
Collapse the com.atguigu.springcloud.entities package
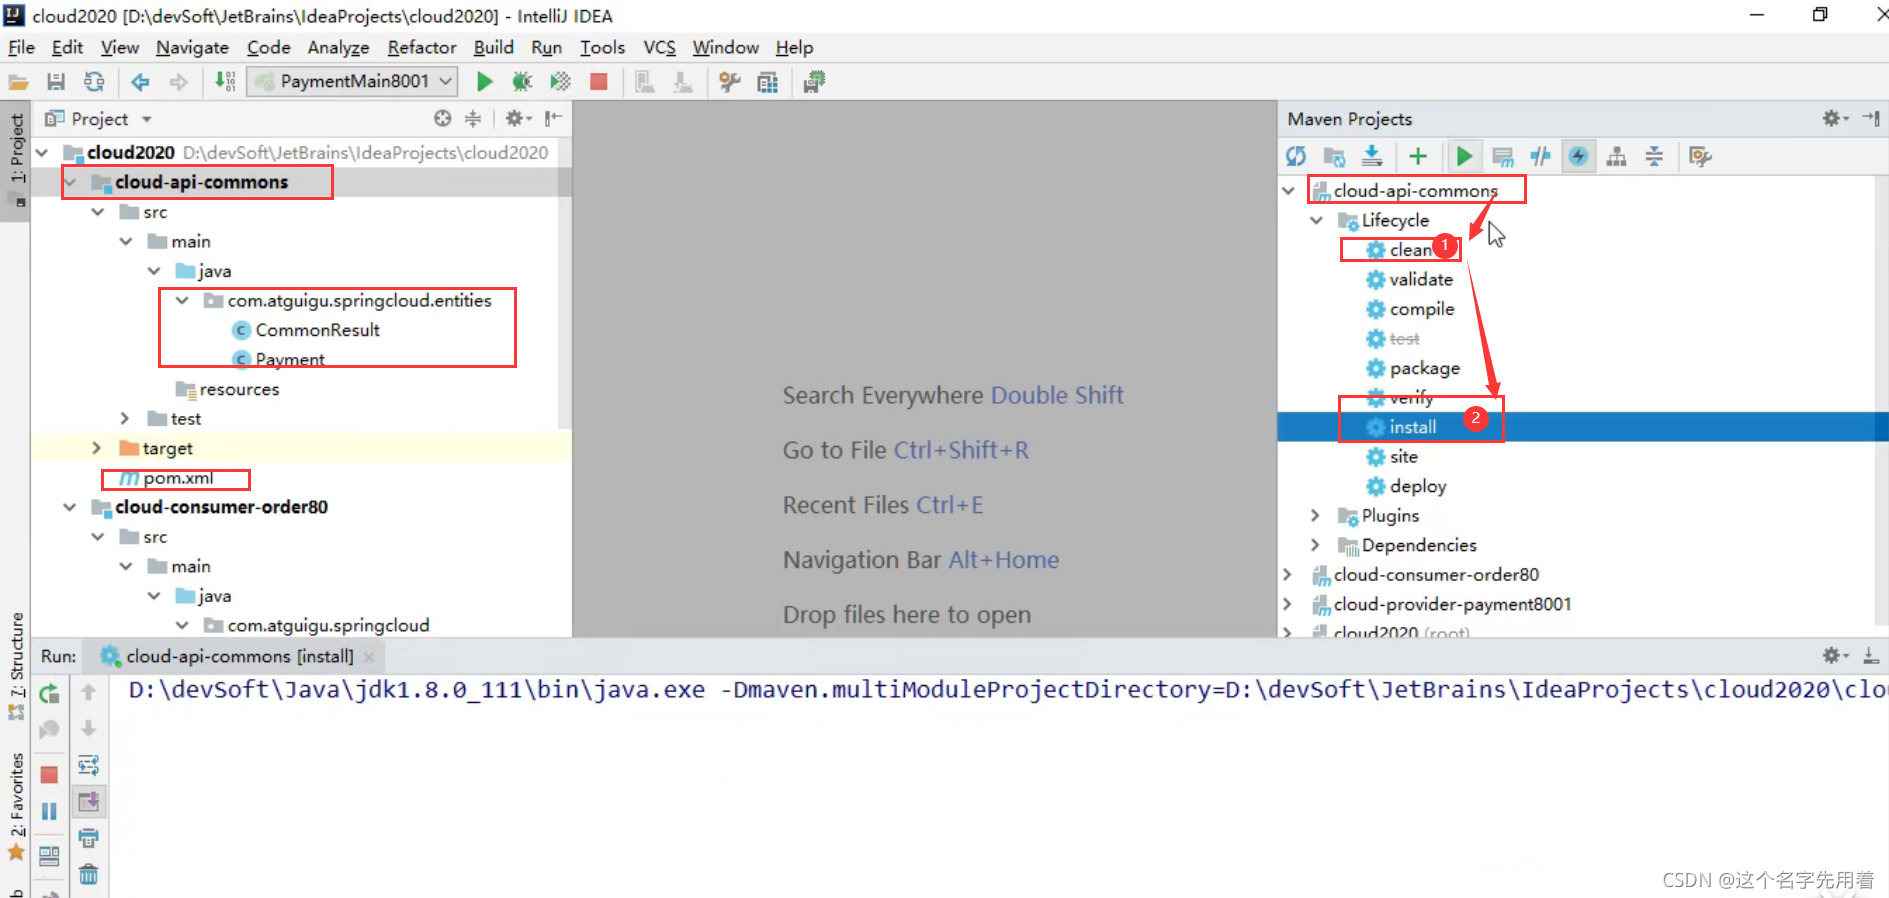click(x=182, y=300)
